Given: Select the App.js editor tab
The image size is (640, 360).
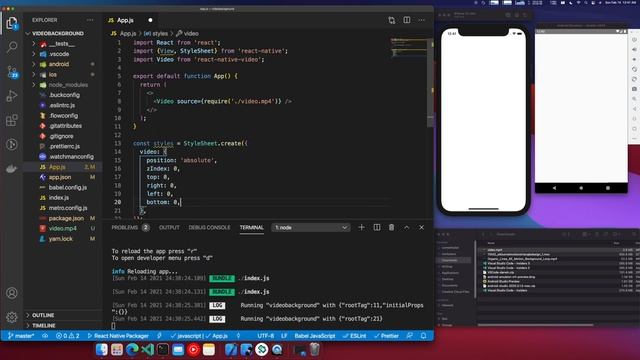Looking at the screenshot, I should (x=131, y=20).
